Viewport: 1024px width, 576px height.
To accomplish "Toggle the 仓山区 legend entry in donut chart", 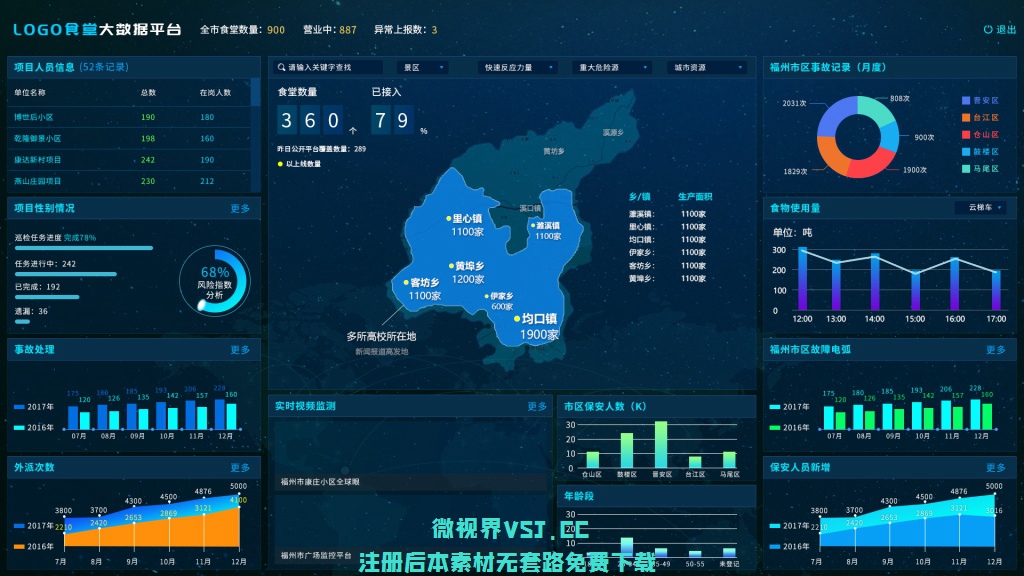I will pos(979,134).
